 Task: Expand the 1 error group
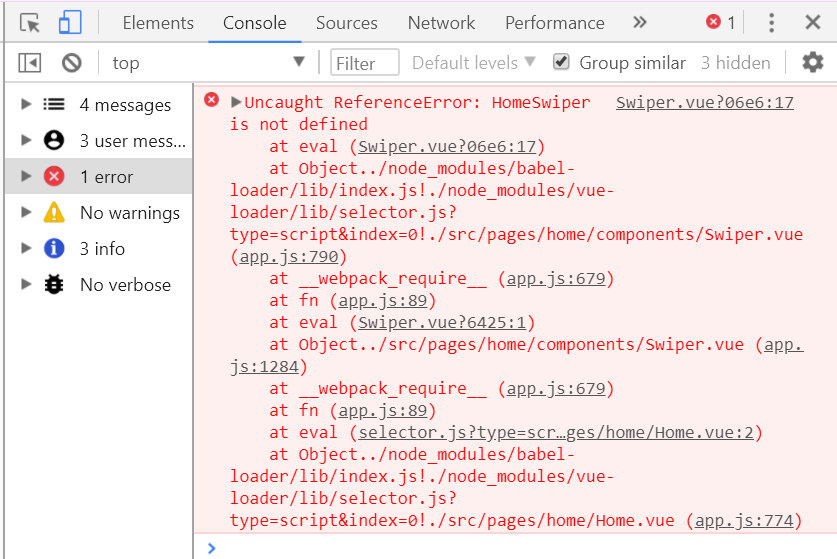[x=26, y=176]
